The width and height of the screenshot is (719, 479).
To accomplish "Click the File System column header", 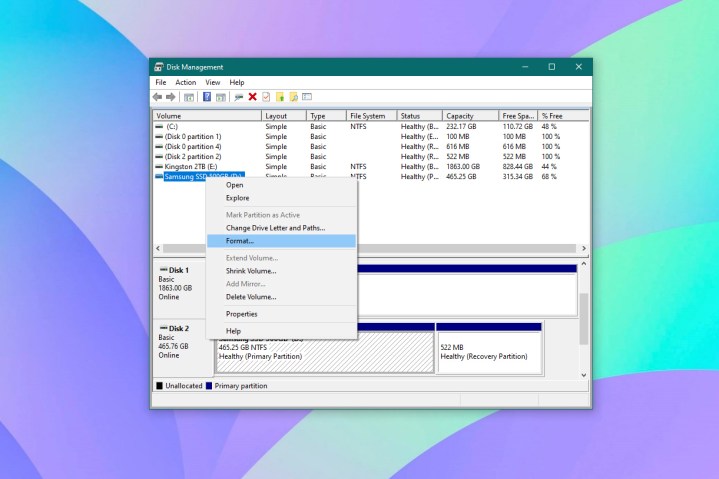I will tap(371, 116).
